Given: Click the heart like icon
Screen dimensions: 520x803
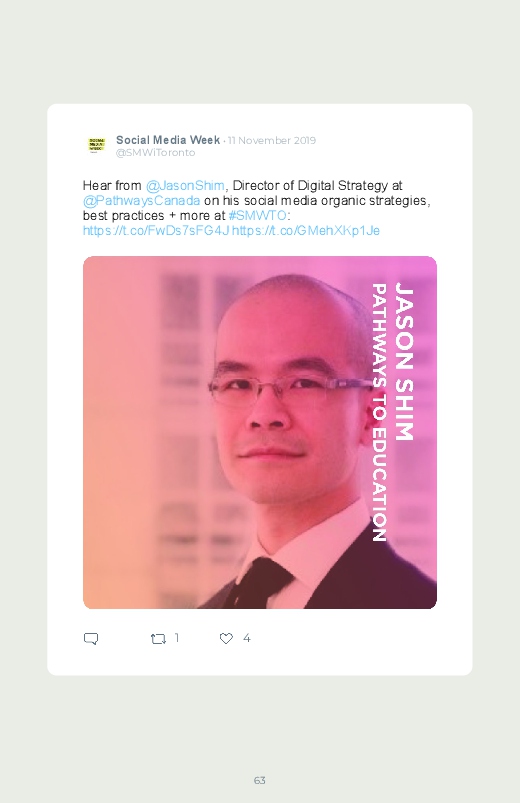Looking at the screenshot, I should (x=226, y=638).
